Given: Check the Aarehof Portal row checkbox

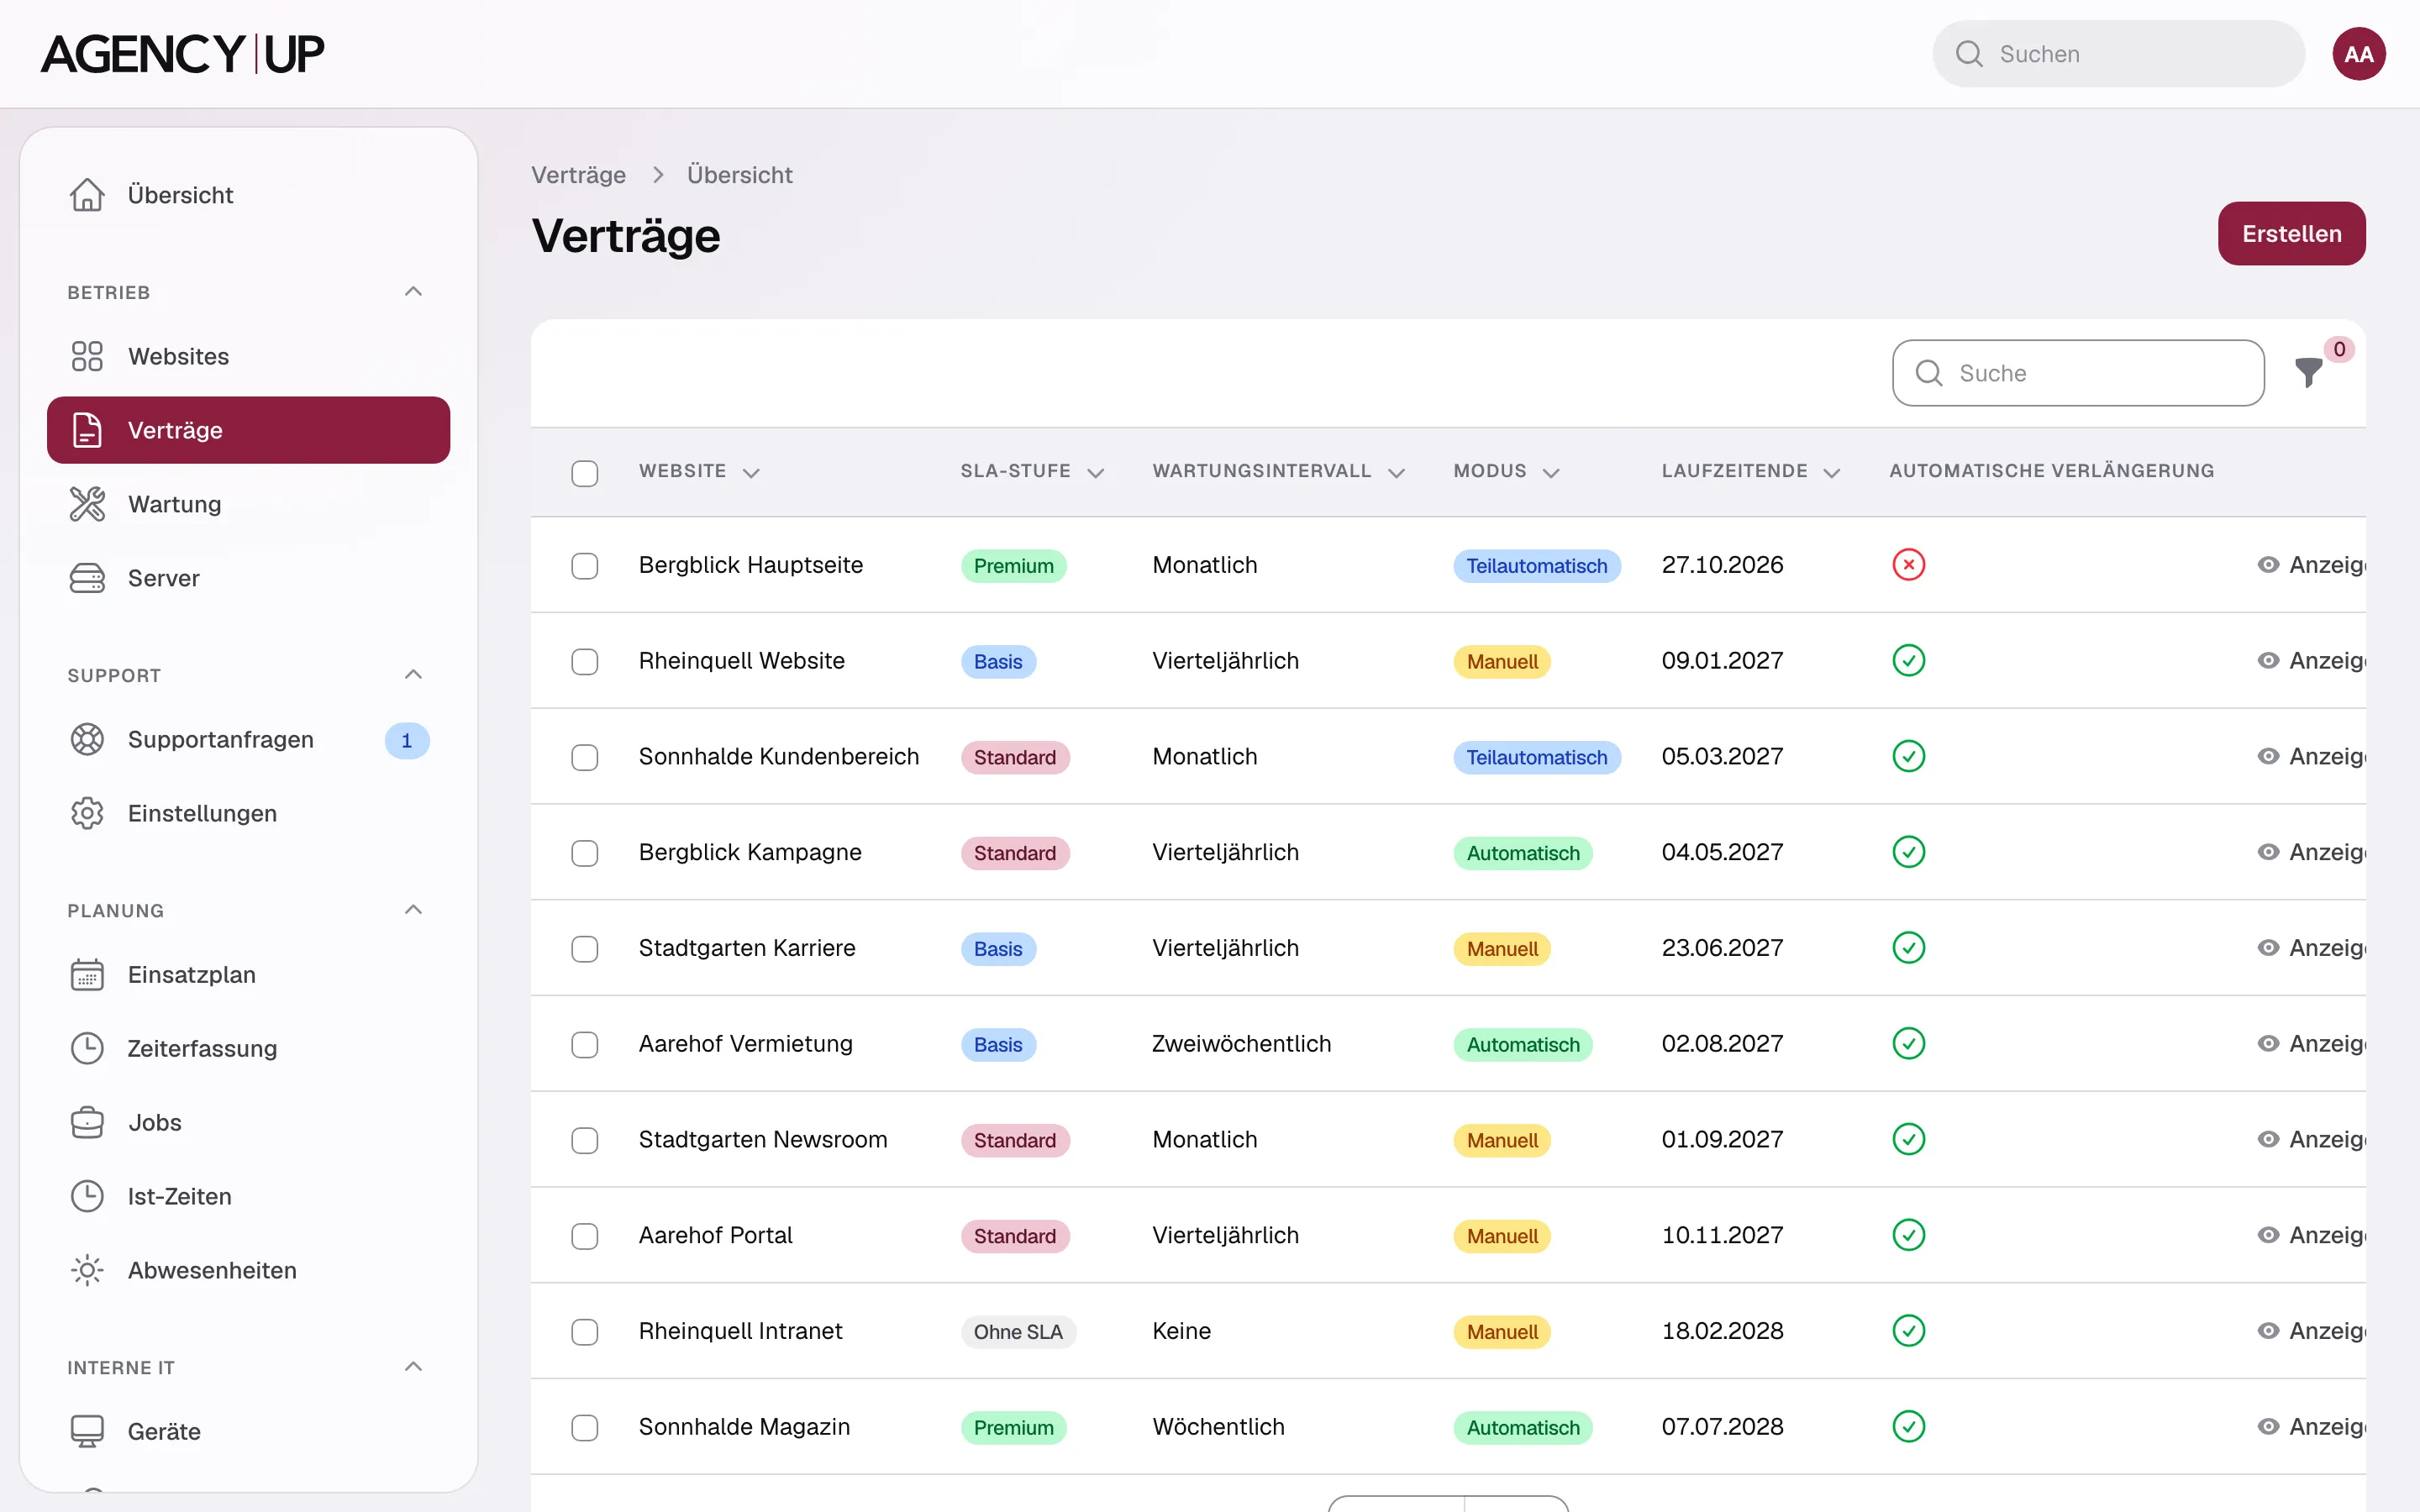Looking at the screenshot, I should pos(585,1236).
